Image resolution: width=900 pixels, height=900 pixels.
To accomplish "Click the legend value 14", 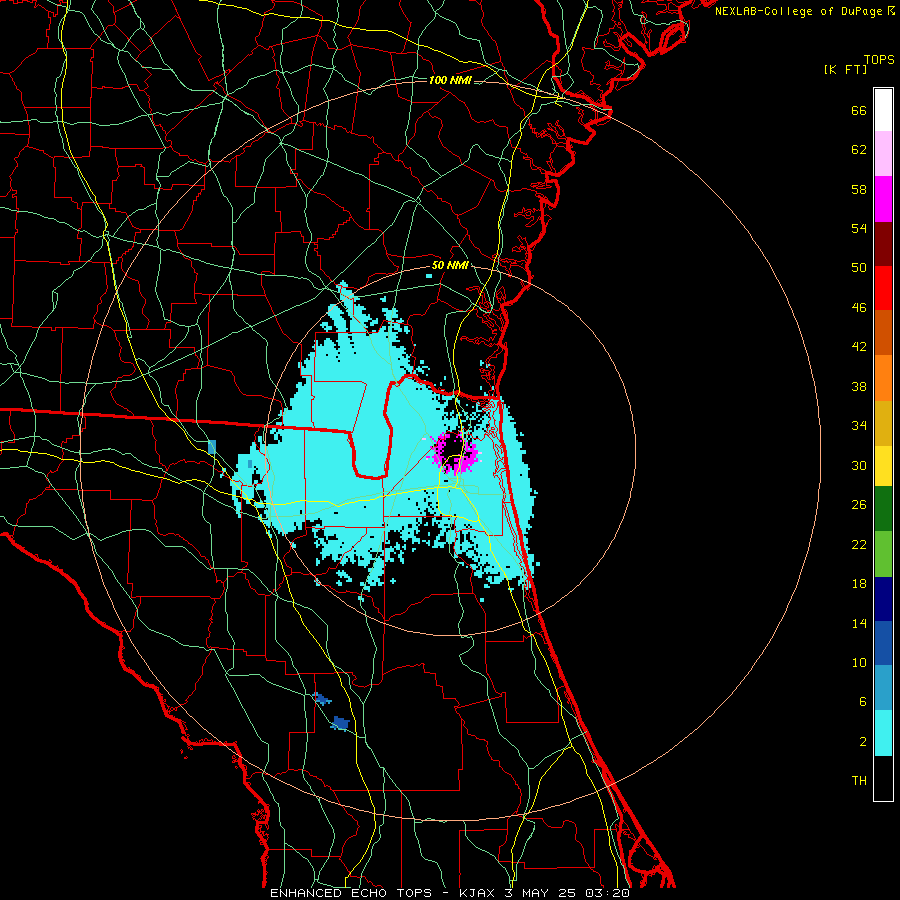I will [859, 623].
